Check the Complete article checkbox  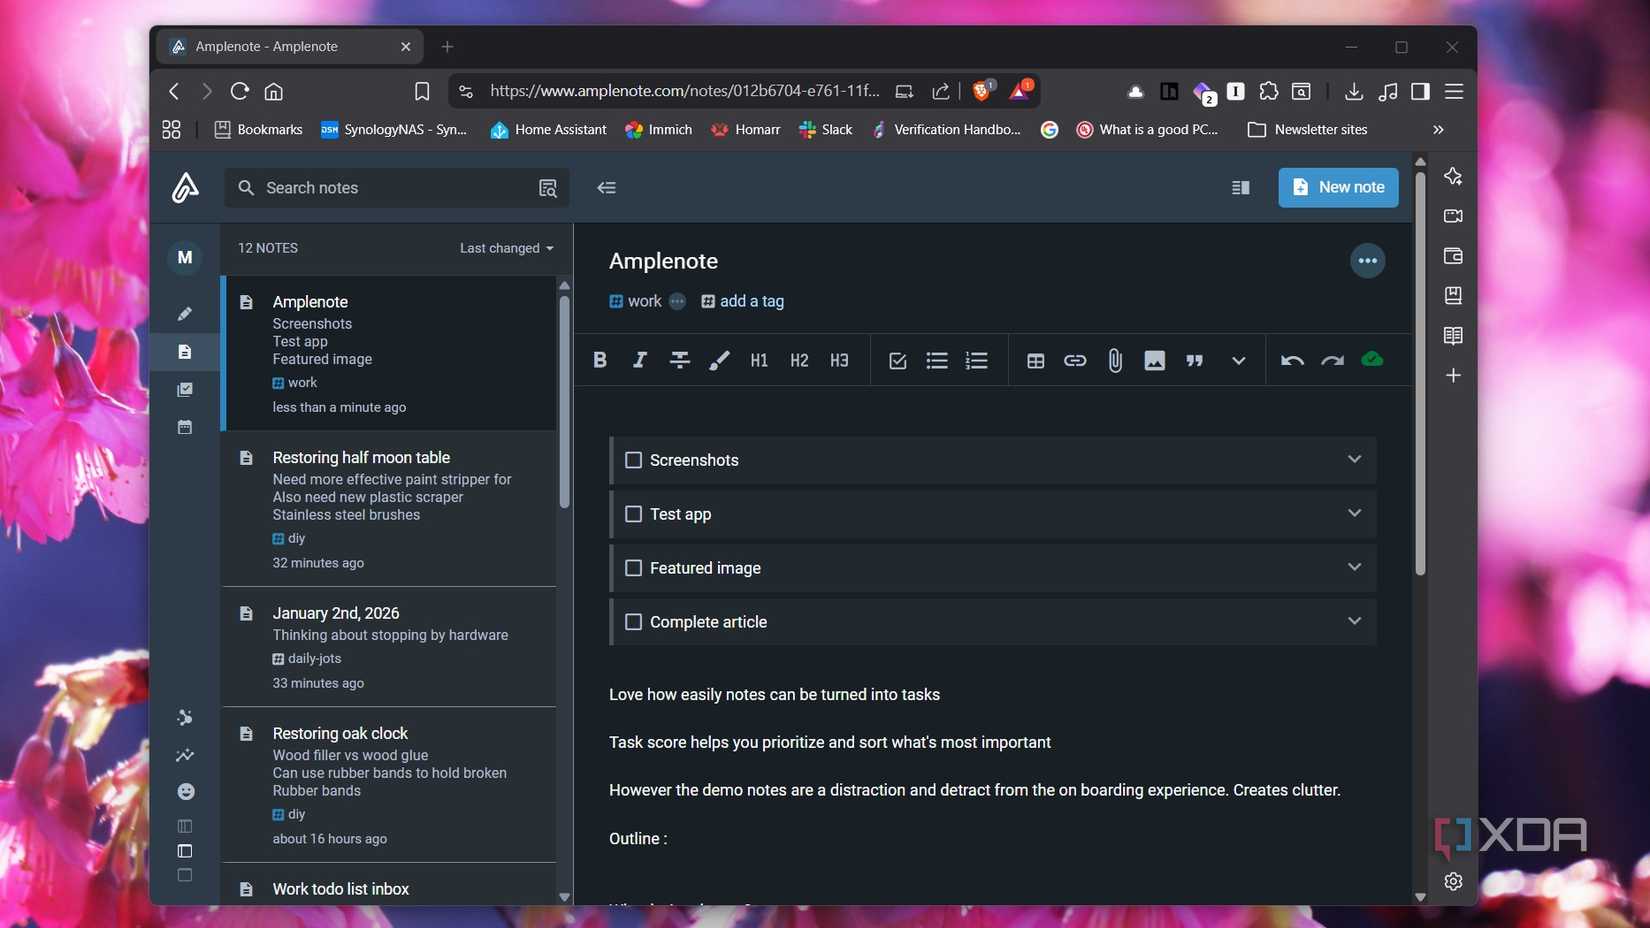[x=633, y=621]
